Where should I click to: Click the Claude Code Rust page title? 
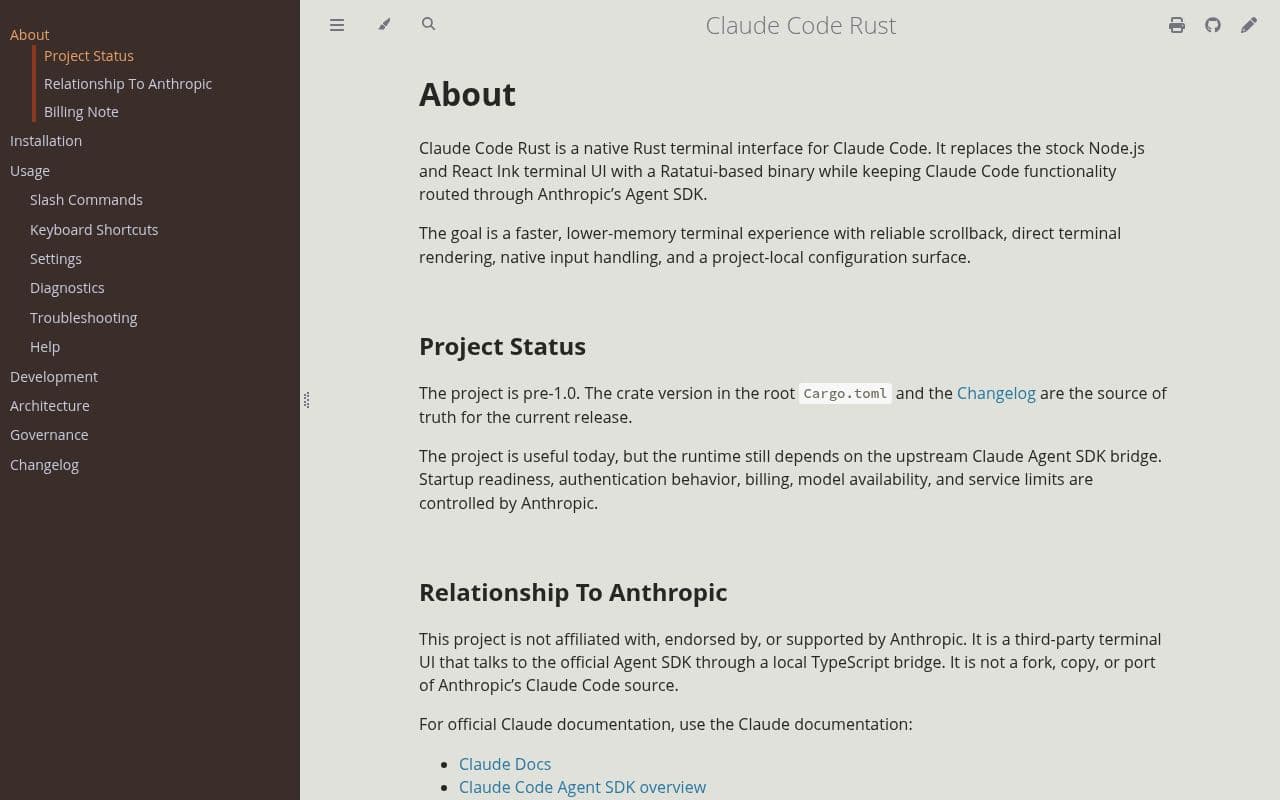pyautogui.click(x=801, y=25)
